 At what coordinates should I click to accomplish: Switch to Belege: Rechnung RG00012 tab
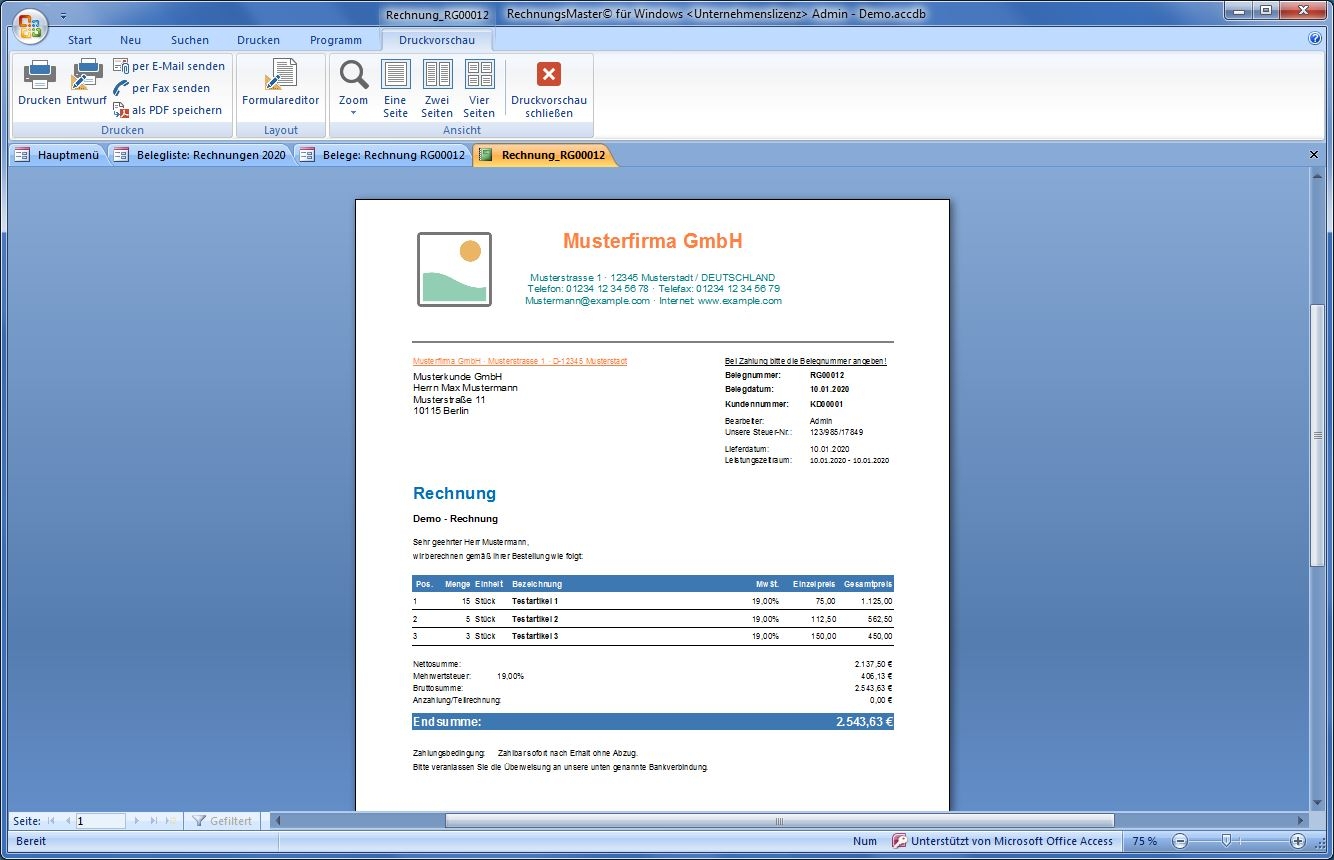pyautogui.click(x=383, y=155)
